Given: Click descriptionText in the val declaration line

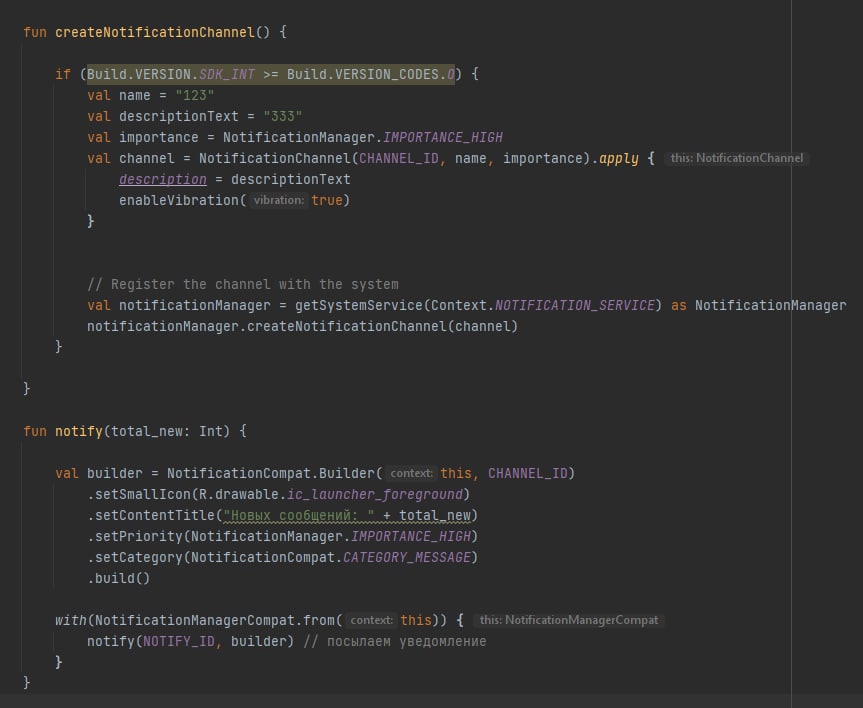Looking at the screenshot, I should click(x=179, y=116).
